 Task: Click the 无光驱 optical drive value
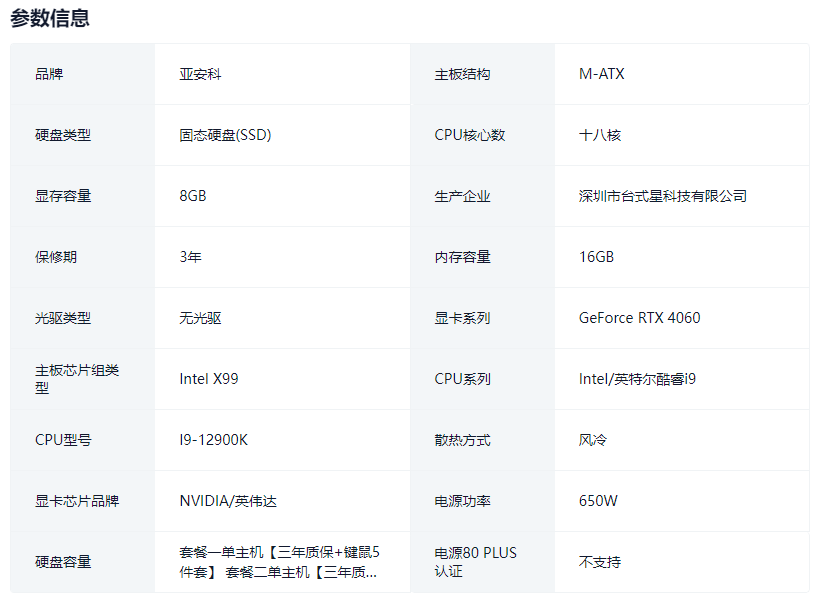point(200,318)
